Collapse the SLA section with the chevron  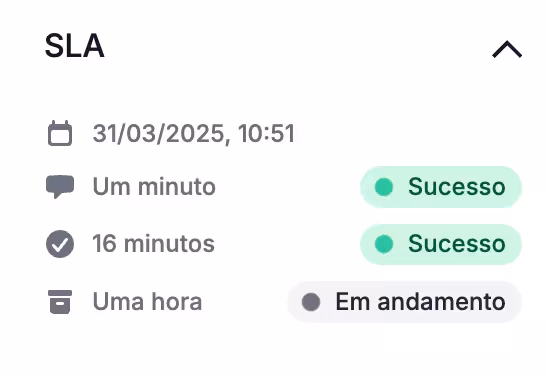point(507,49)
